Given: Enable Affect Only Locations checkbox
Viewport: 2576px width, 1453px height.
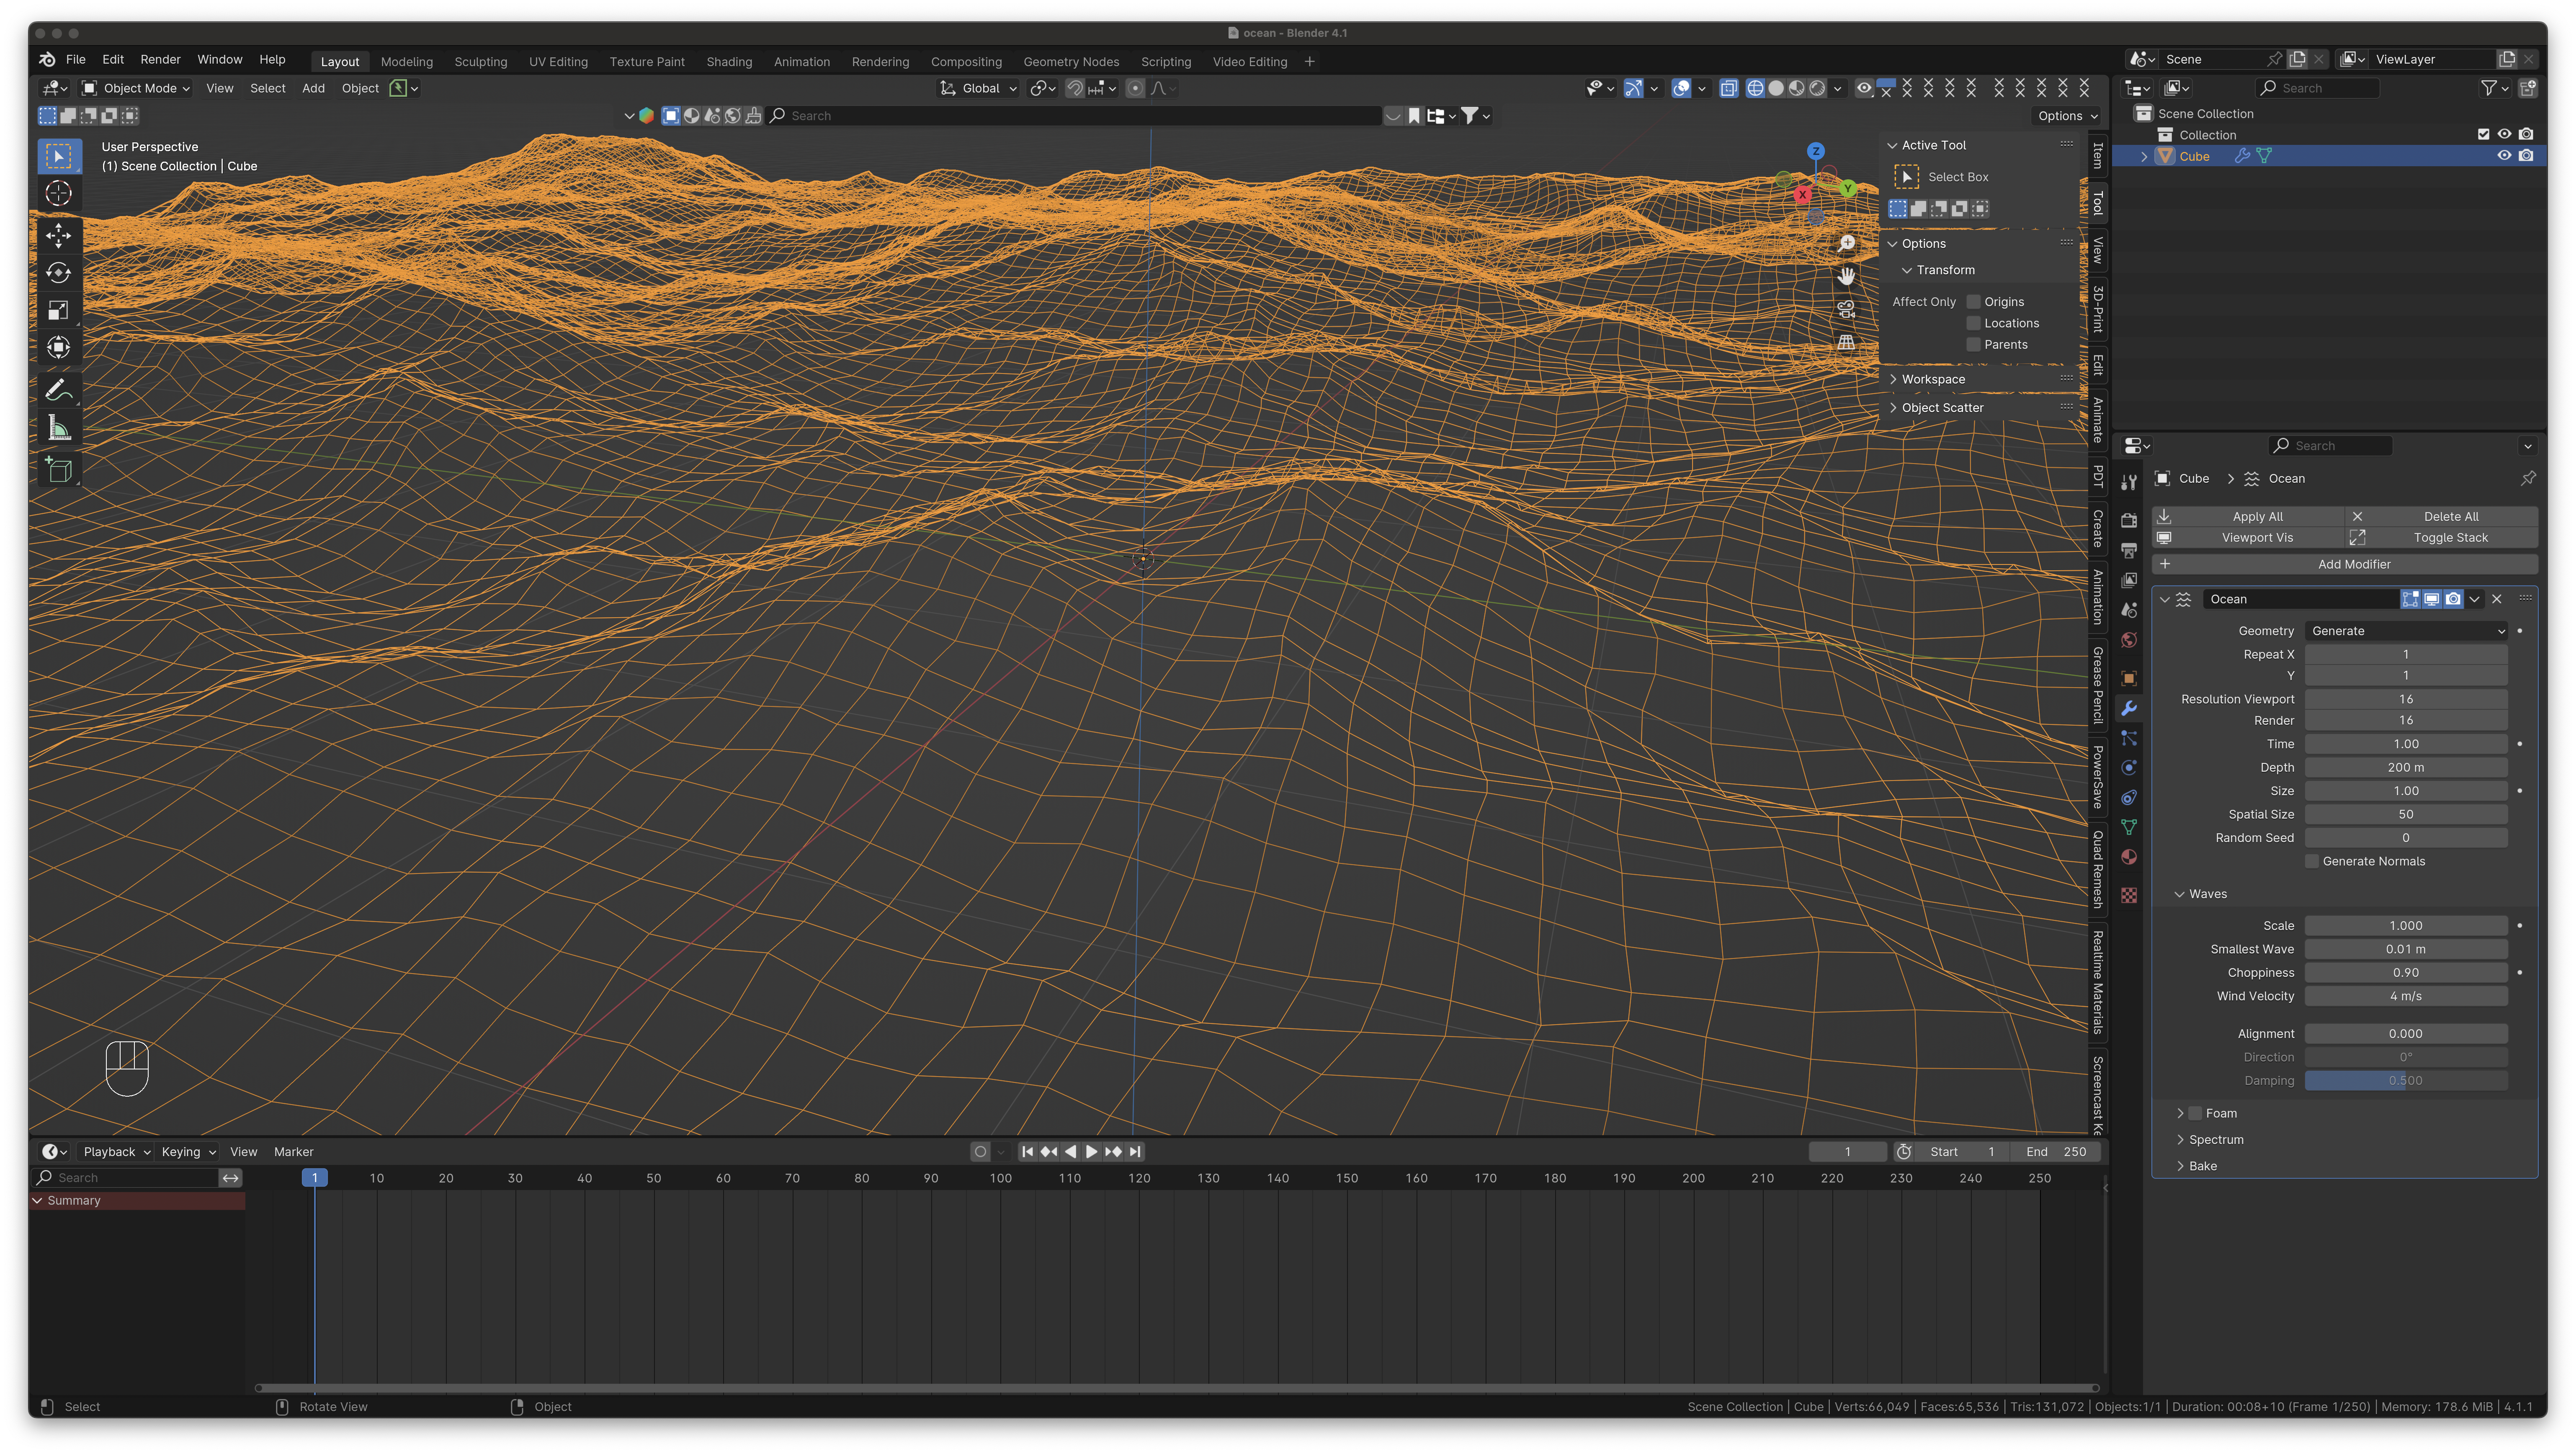Looking at the screenshot, I should coord(1974,323).
